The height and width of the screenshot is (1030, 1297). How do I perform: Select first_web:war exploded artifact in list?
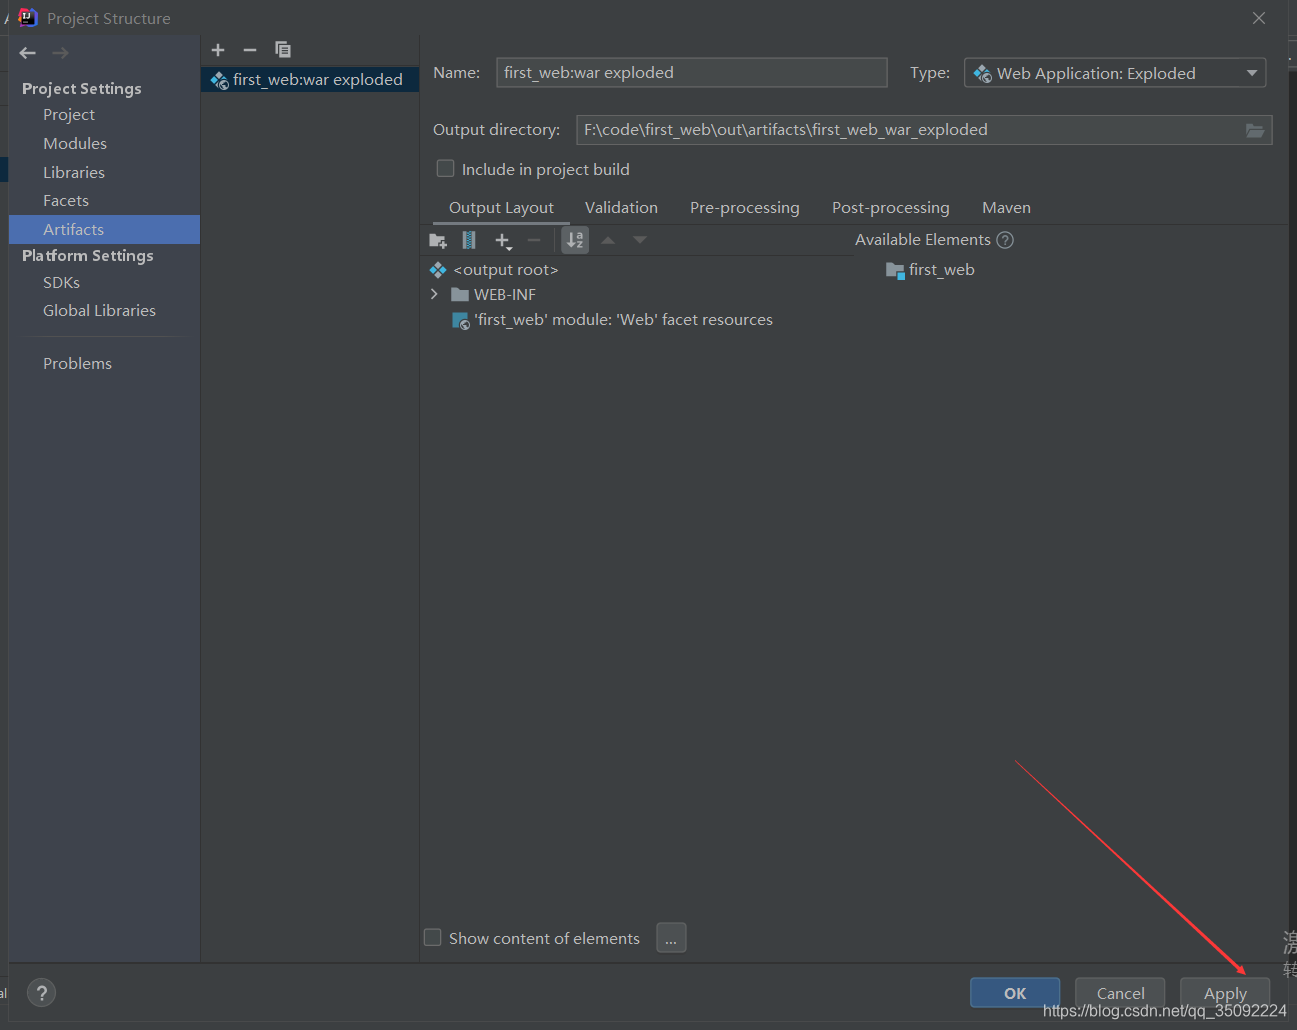[x=310, y=80]
